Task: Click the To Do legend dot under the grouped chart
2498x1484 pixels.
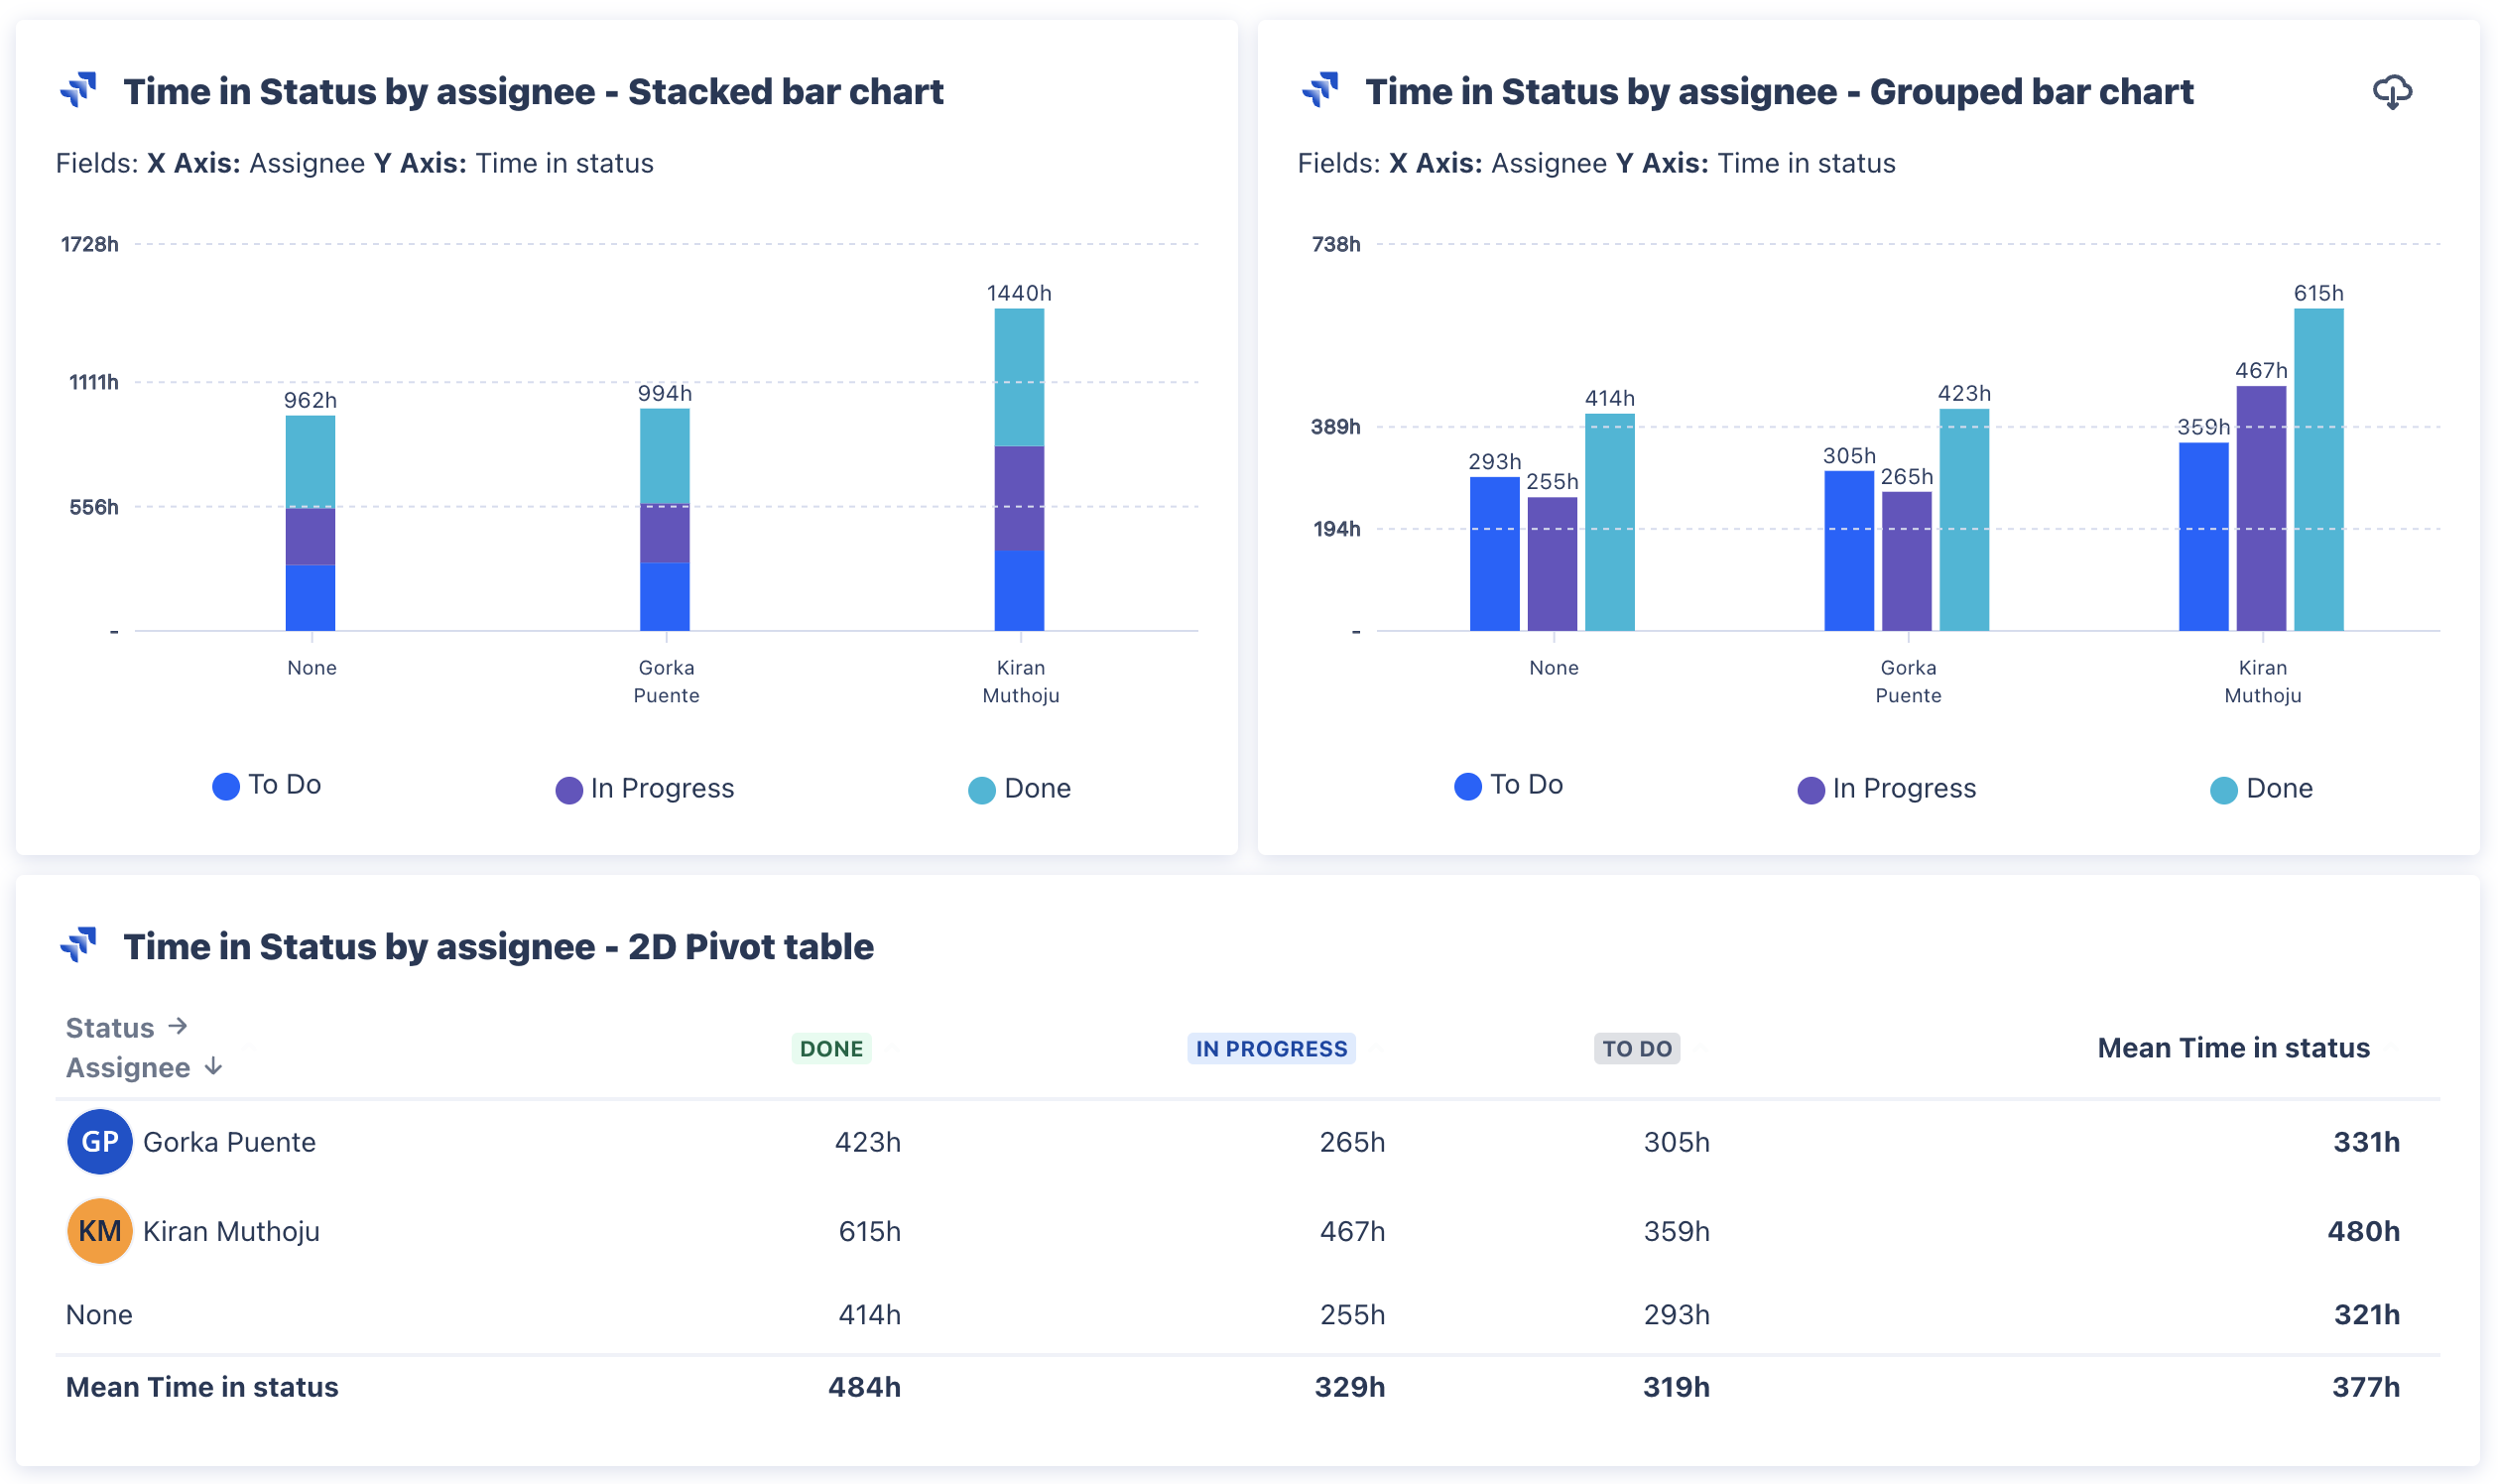Action: tap(1467, 786)
